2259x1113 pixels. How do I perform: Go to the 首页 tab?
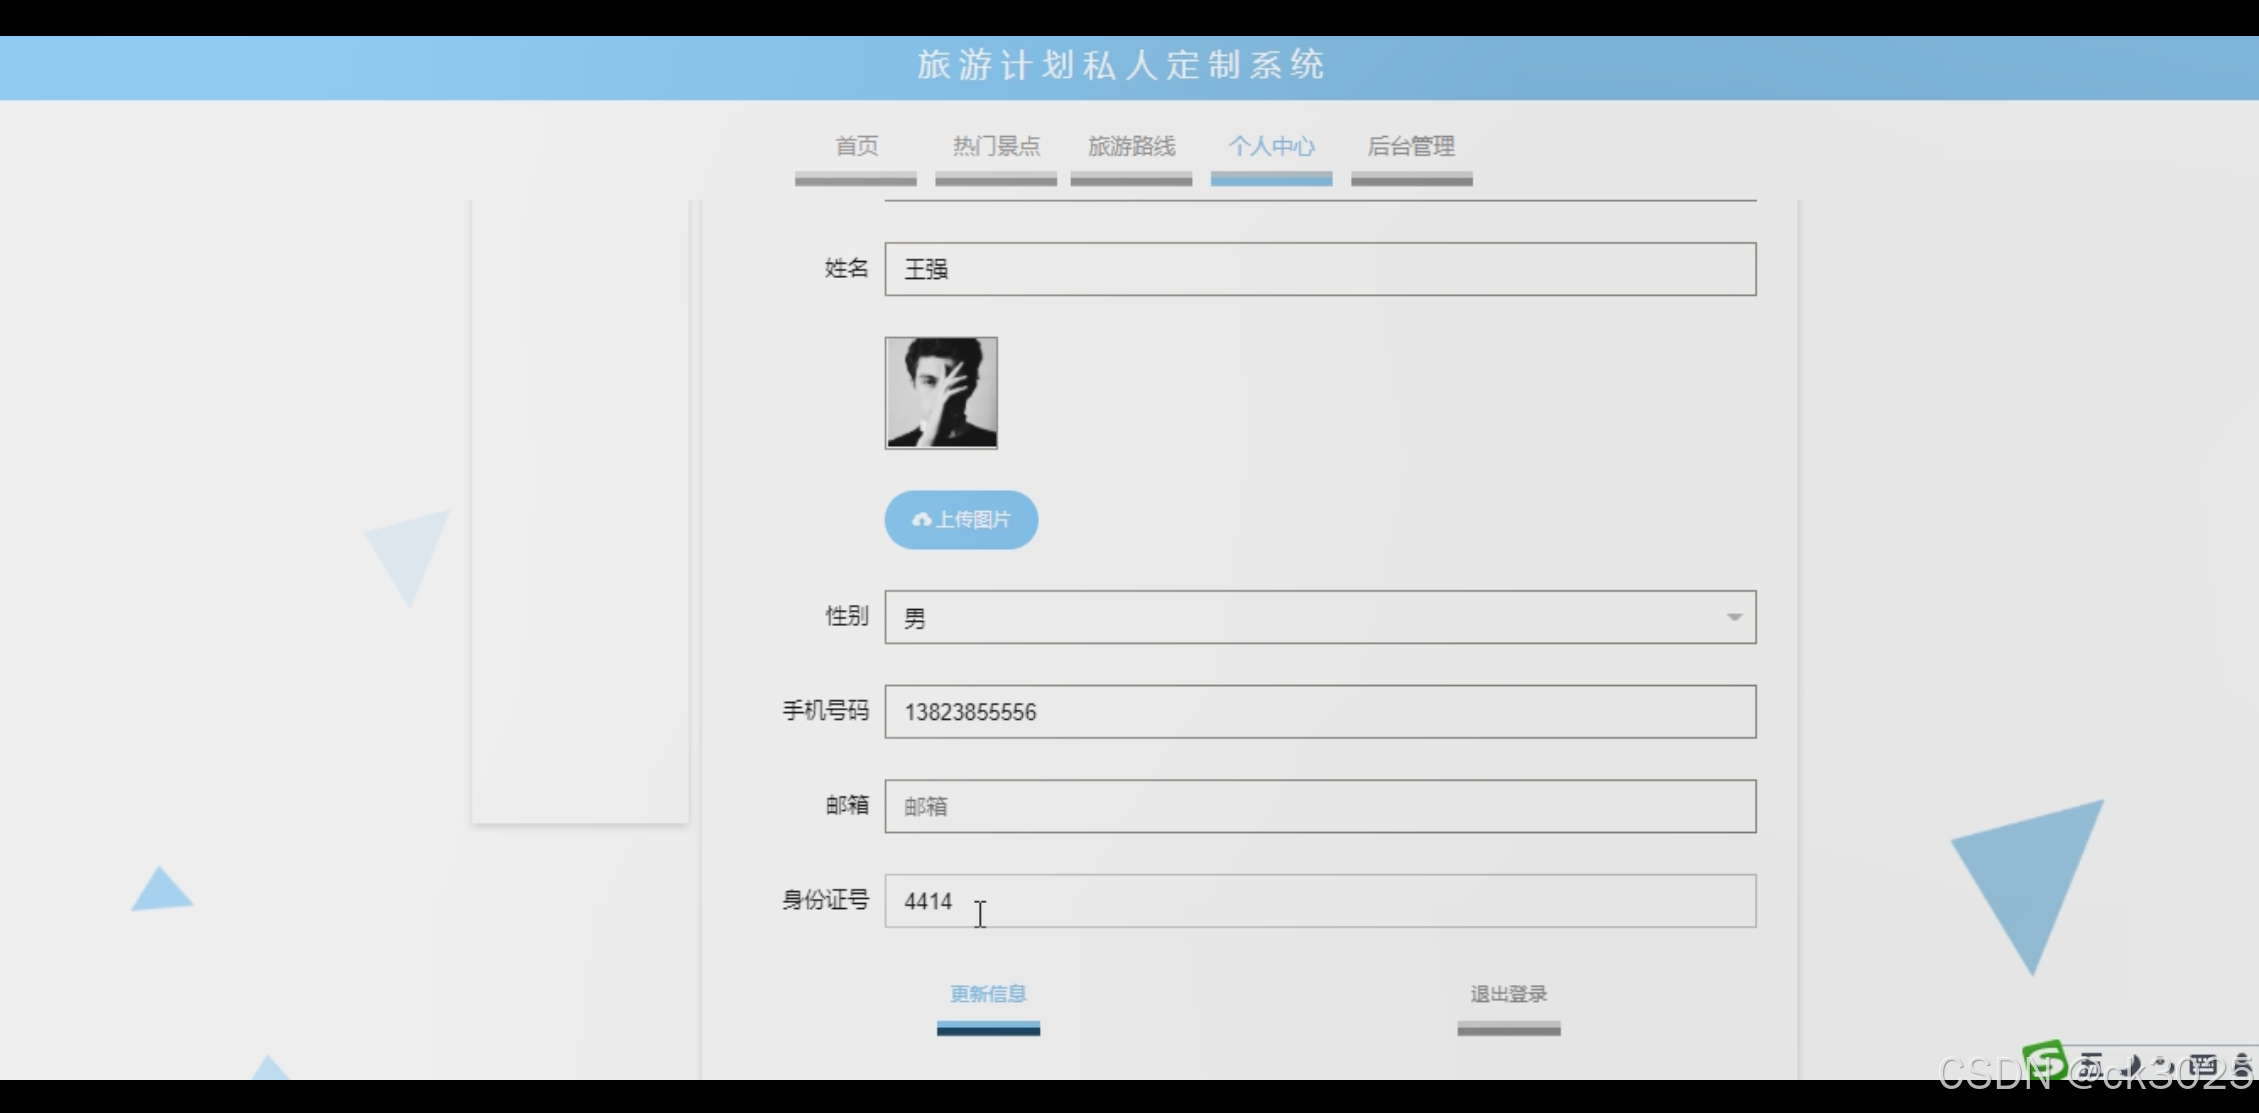856,147
